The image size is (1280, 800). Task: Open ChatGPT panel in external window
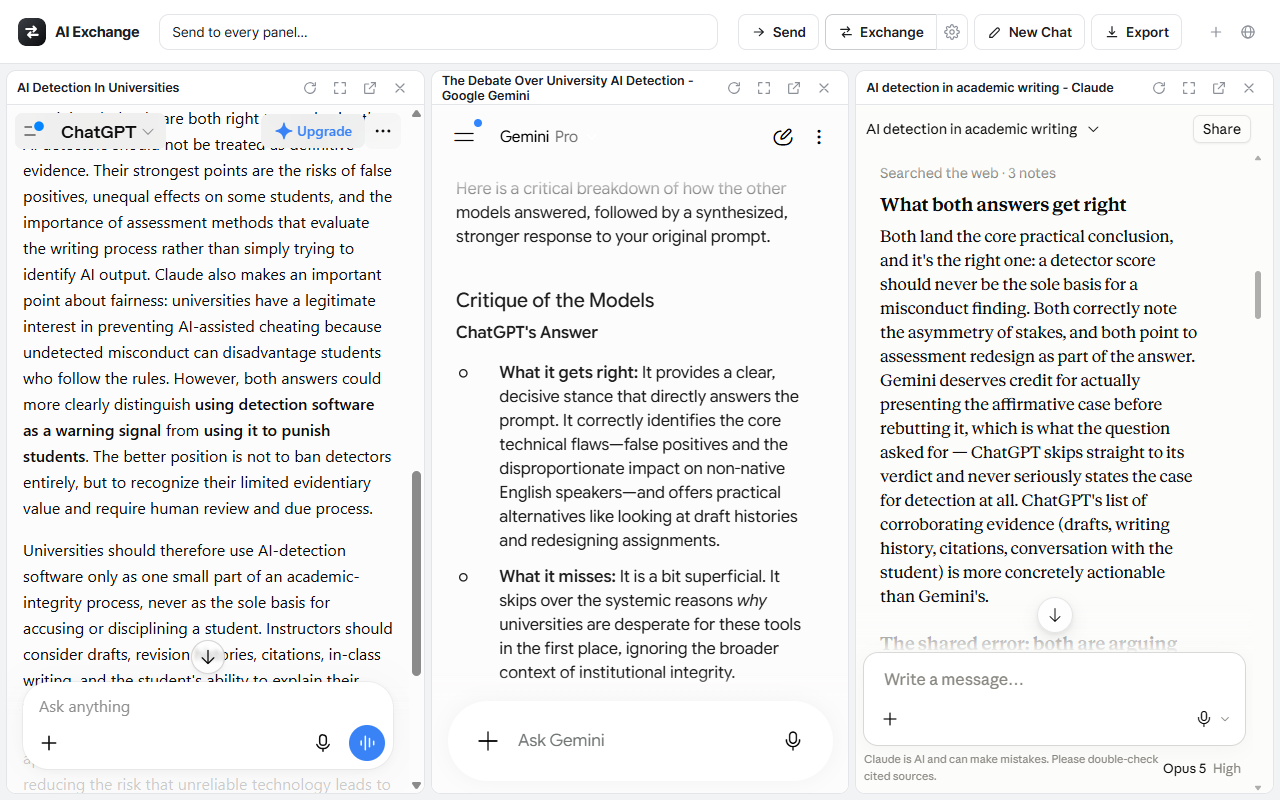(x=370, y=88)
